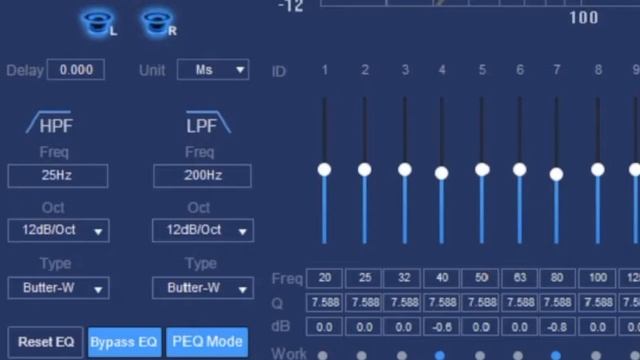Edit band 7 frequency field 80

[558, 278]
